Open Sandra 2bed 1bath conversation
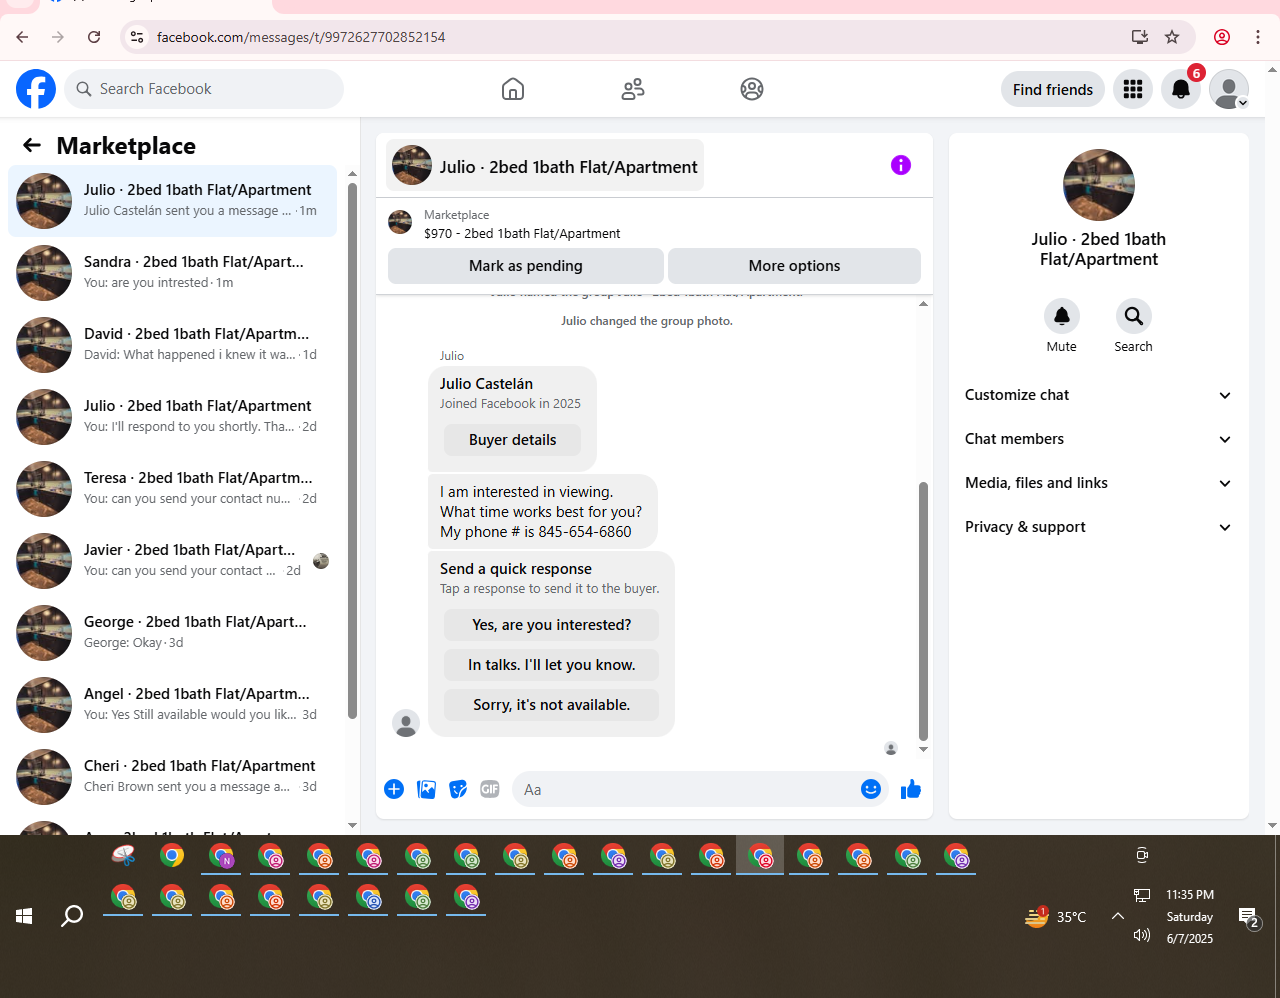 172,273
